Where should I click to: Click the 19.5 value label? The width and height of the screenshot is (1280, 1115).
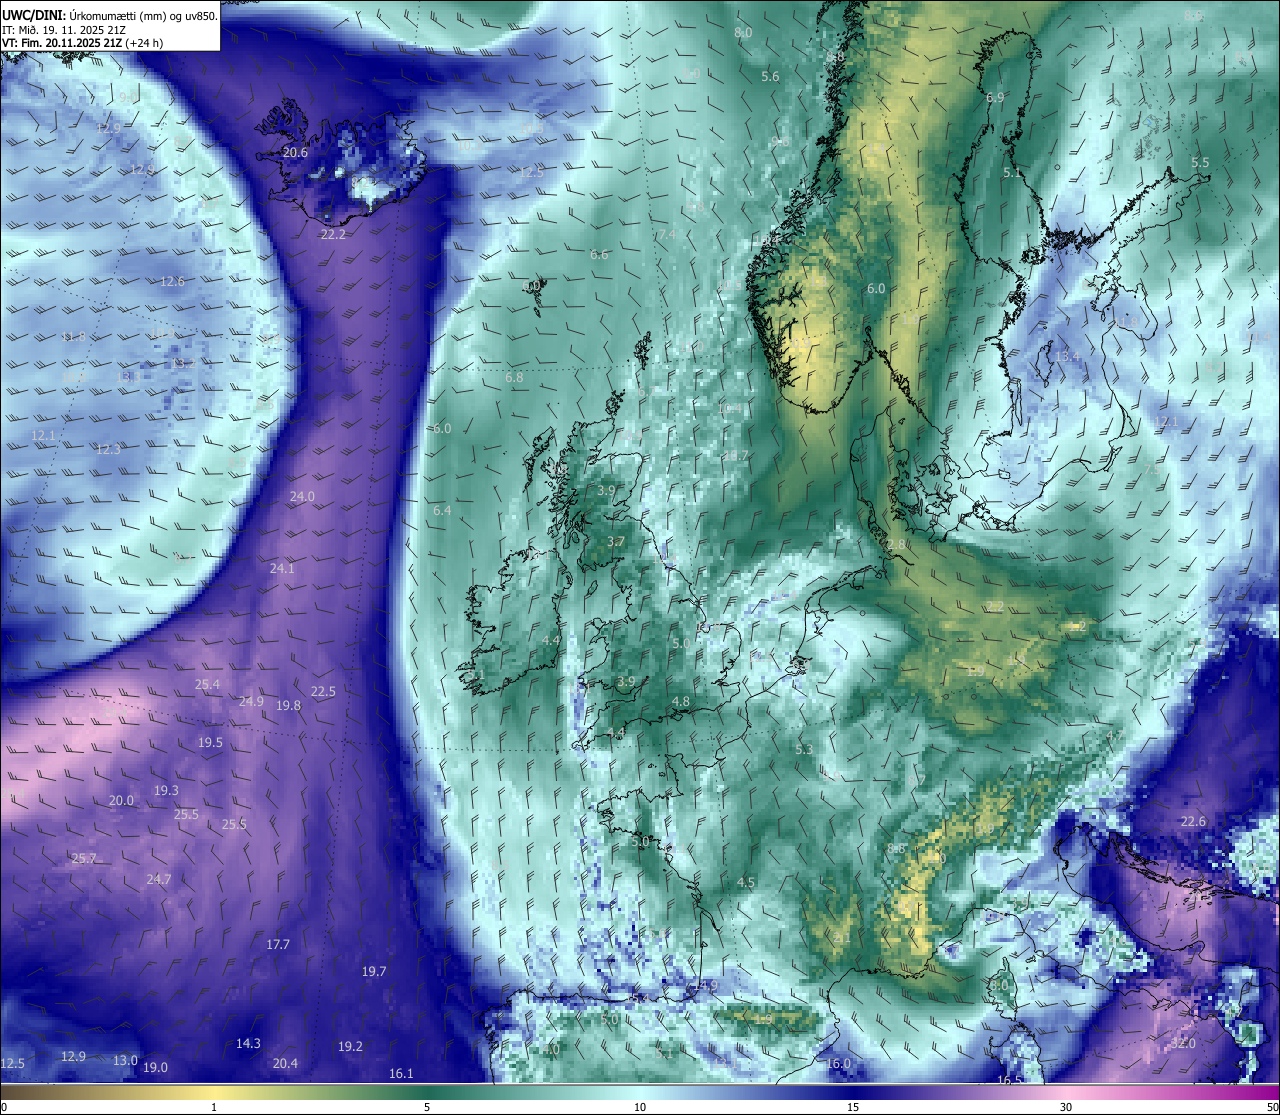pyautogui.click(x=210, y=742)
